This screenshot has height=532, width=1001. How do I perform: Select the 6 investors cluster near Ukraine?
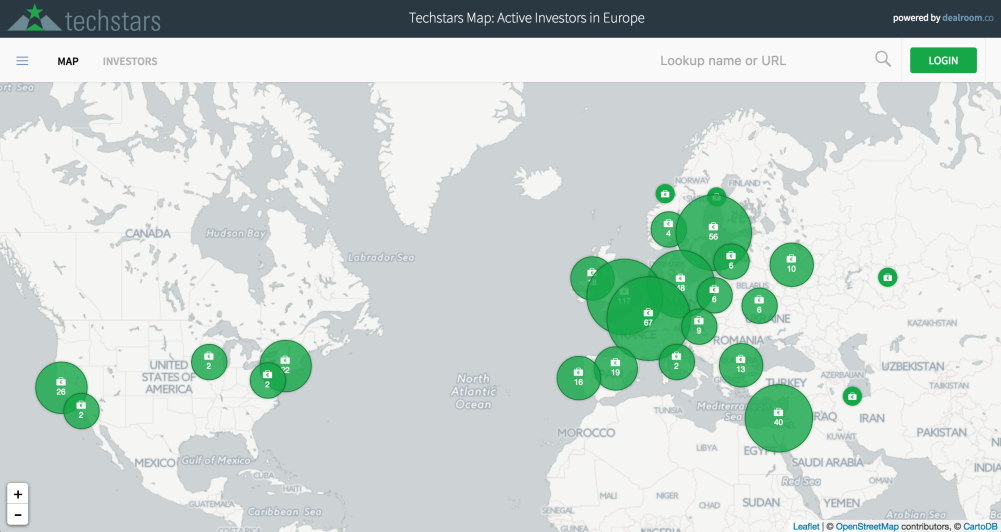pyautogui.click(x=759, y=305)
